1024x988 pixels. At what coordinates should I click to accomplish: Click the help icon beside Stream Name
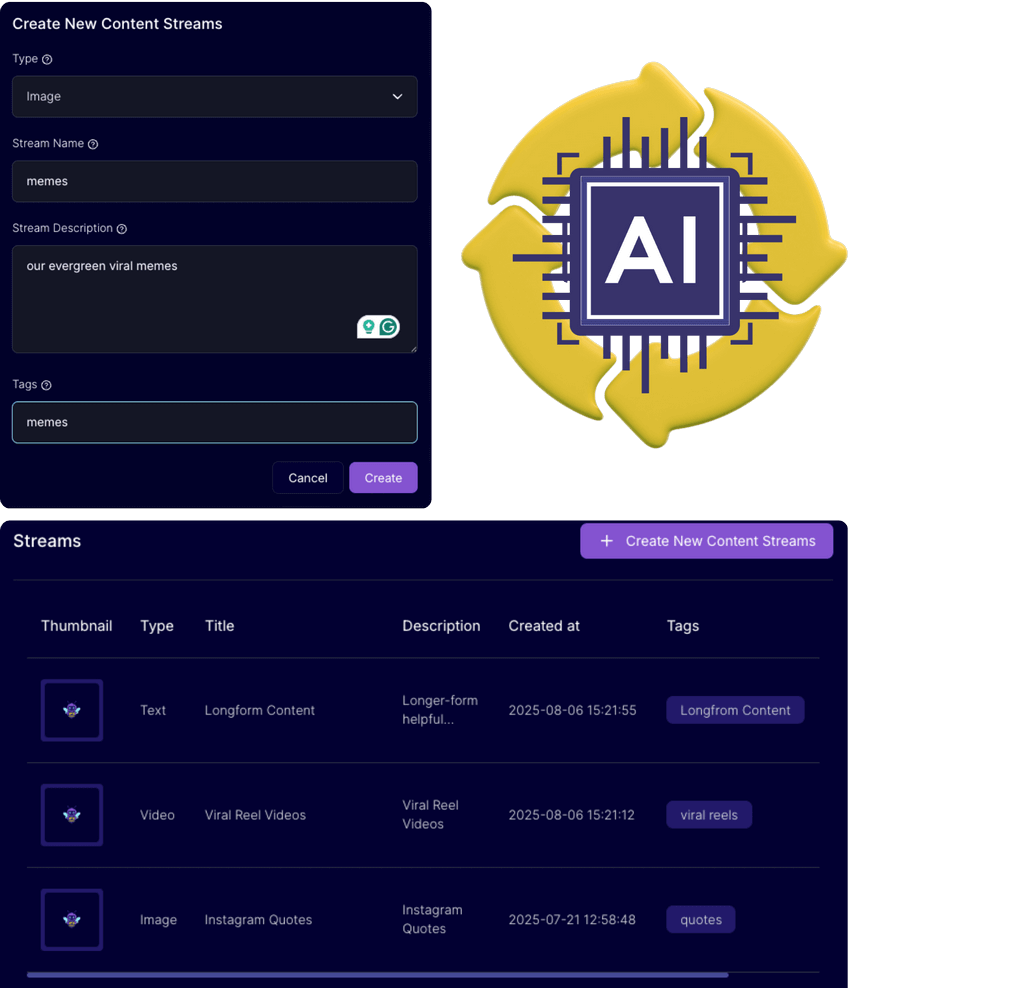click(93, 144)
